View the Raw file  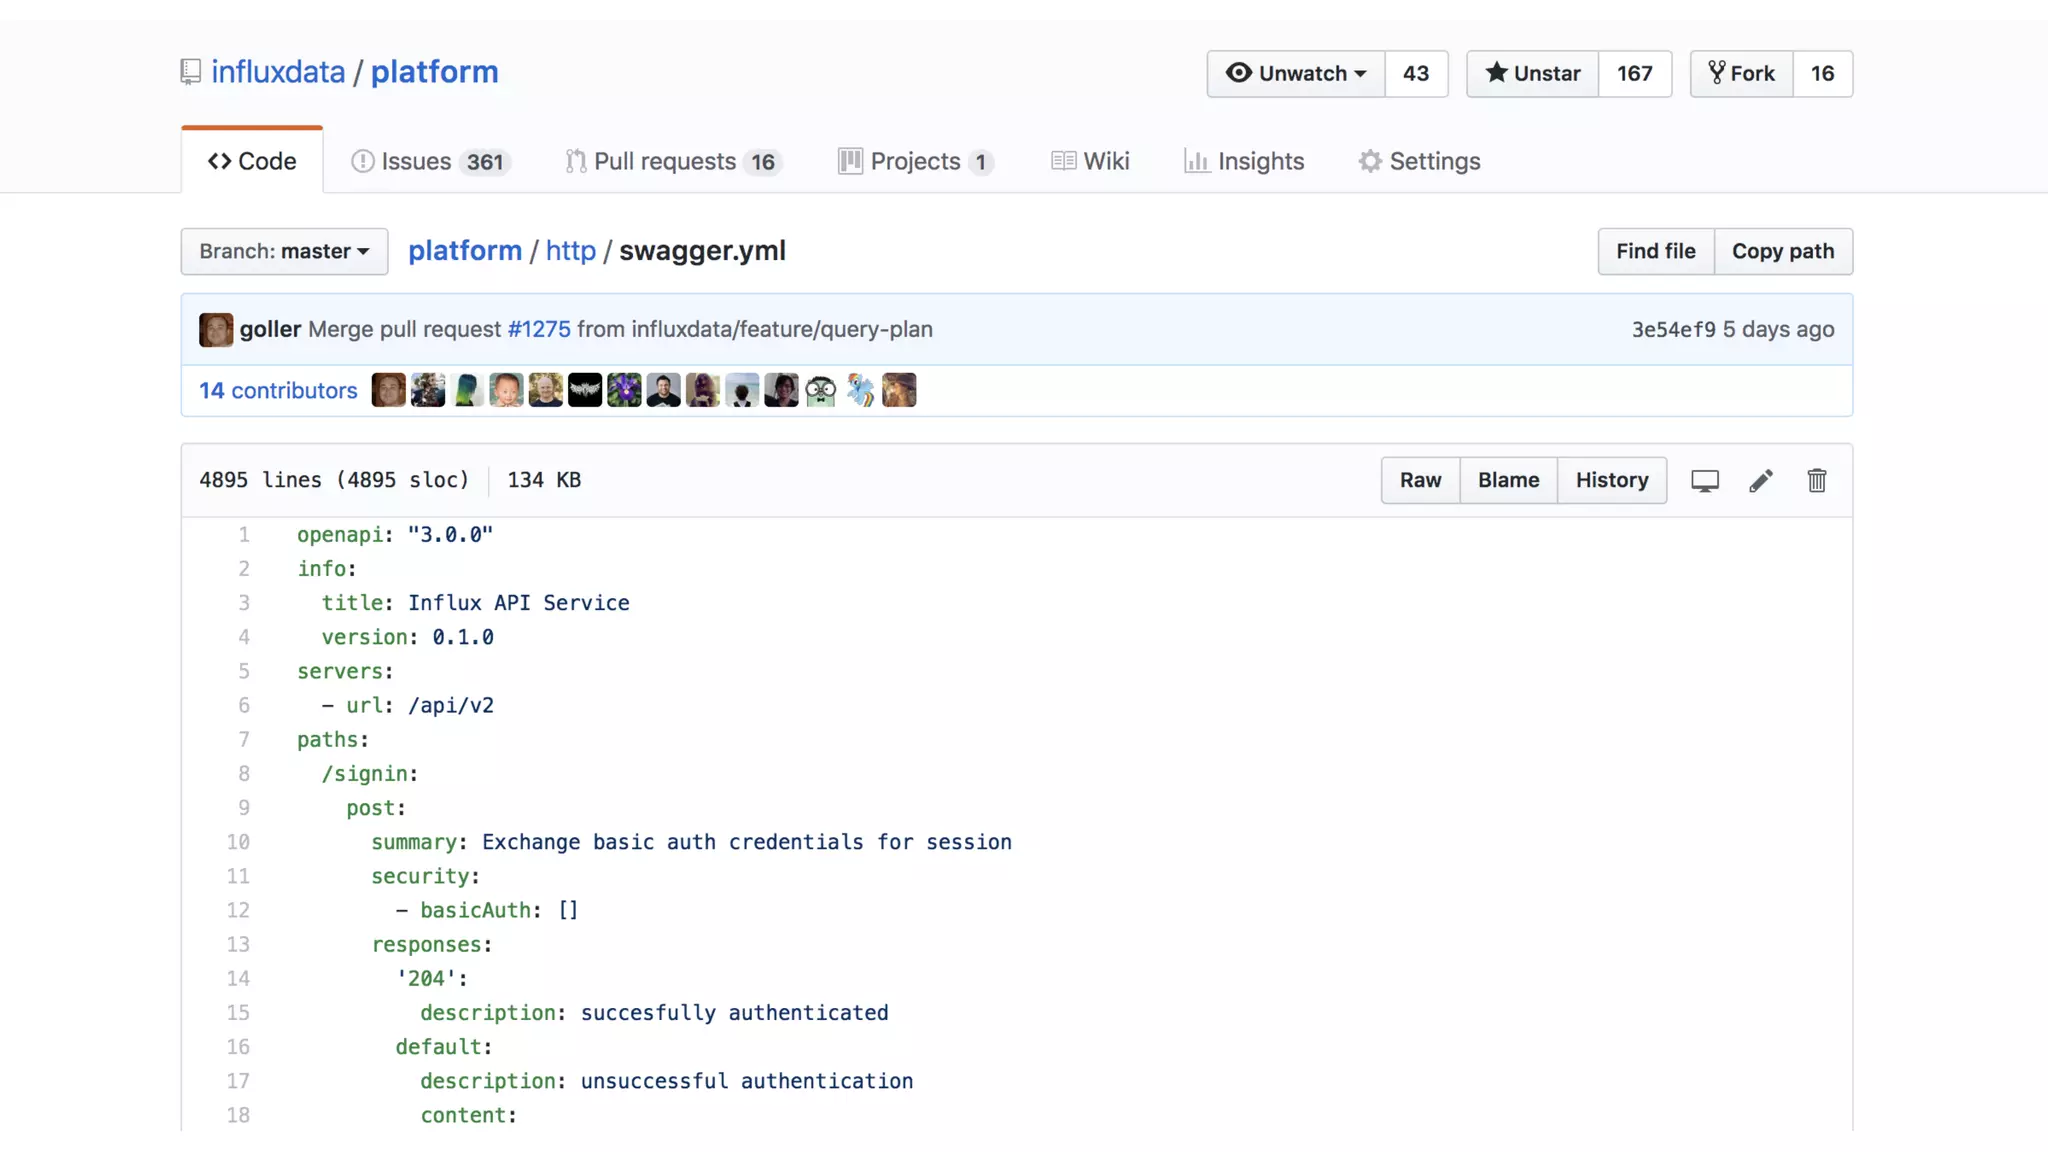tap(1420, 480)
